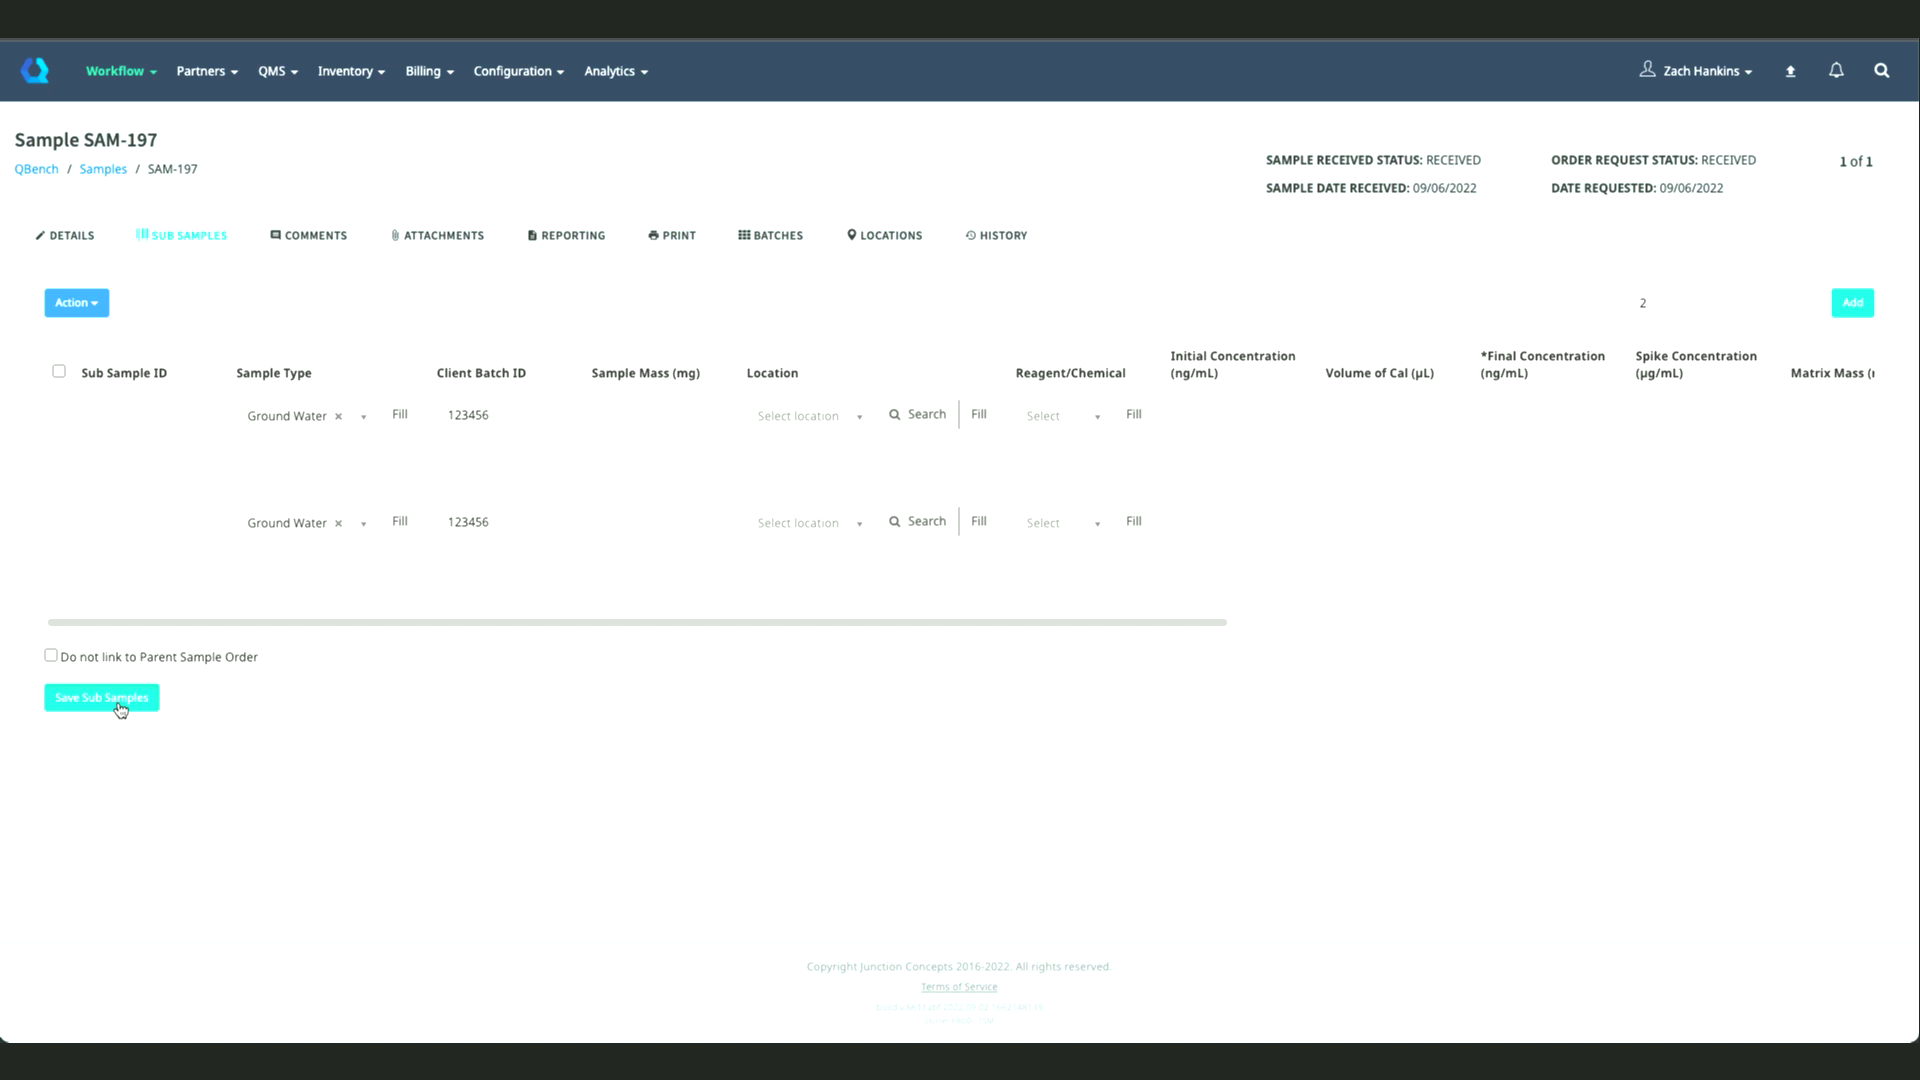Switch to the Batches tab
Image resolution: width=1920 pixels, height=1080 pixels.
770,235
